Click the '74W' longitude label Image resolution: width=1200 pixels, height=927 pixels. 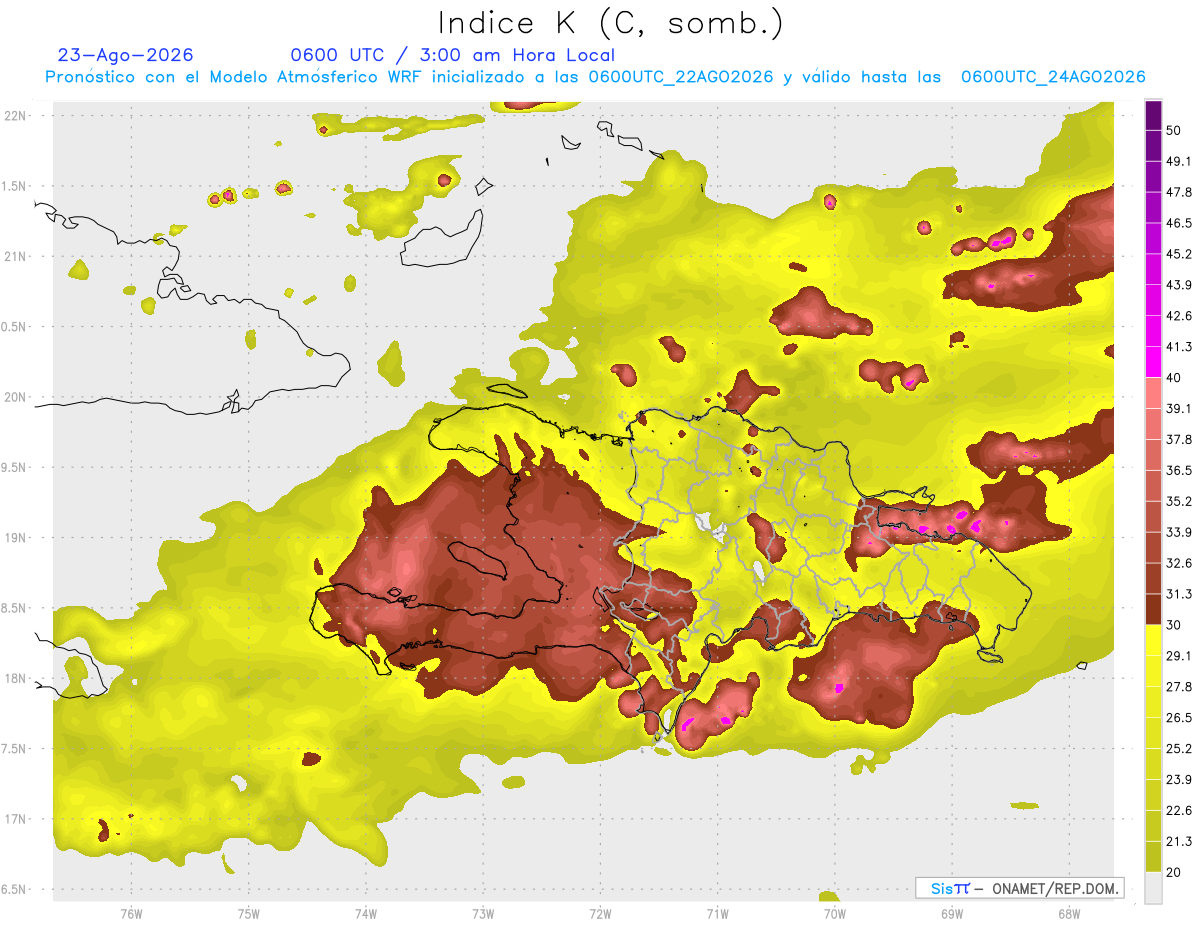366,914
